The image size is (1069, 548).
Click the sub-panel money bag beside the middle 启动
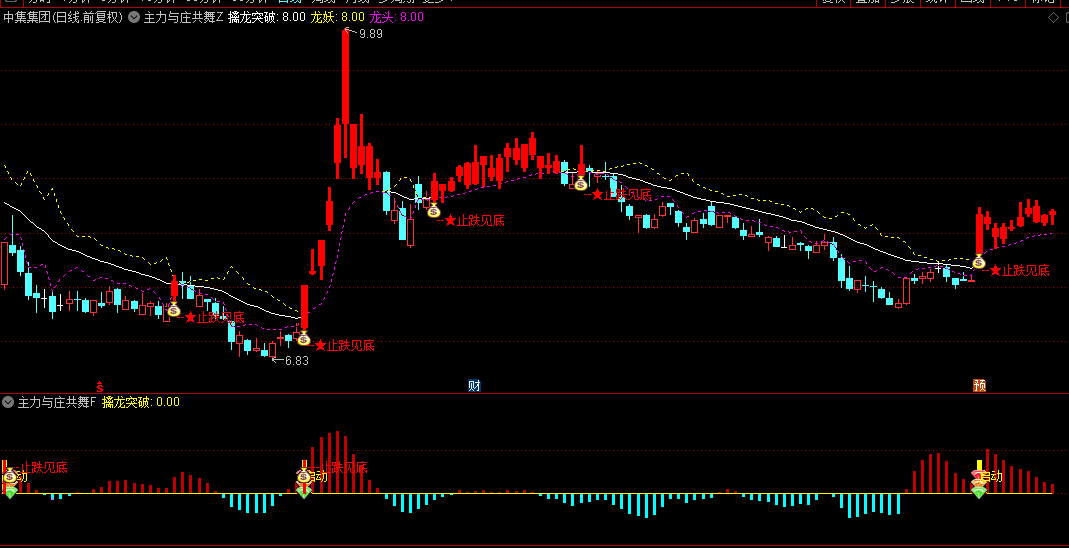point(303,476)
